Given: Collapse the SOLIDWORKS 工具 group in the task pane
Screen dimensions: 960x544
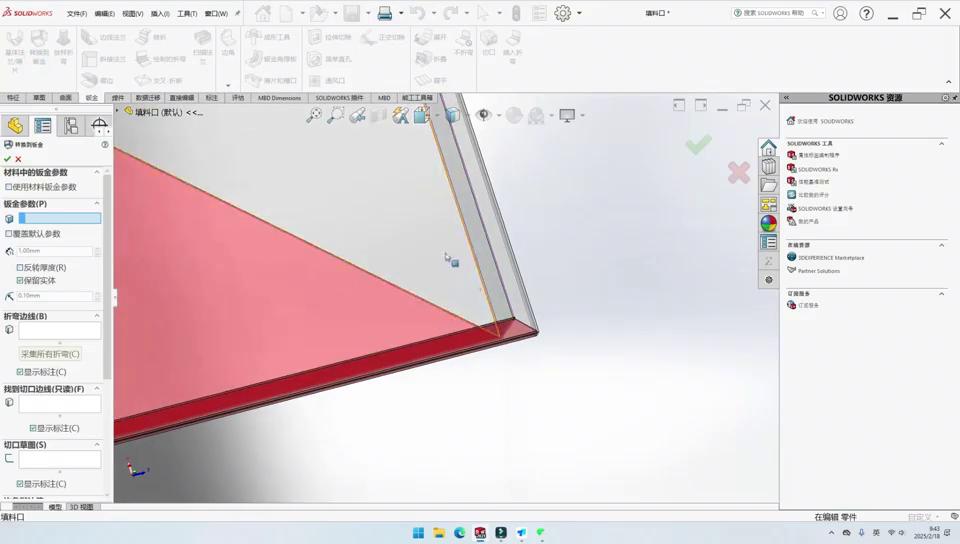Looking at the screenshot, I should point(941,143).
